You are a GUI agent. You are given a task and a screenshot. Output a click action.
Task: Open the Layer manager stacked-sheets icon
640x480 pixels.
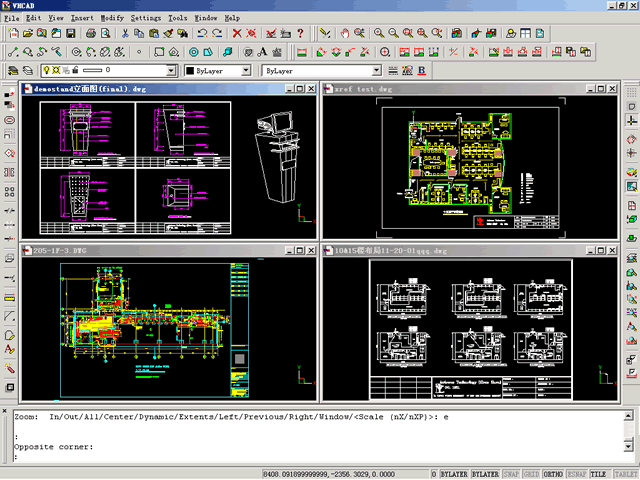click(13, 71)
